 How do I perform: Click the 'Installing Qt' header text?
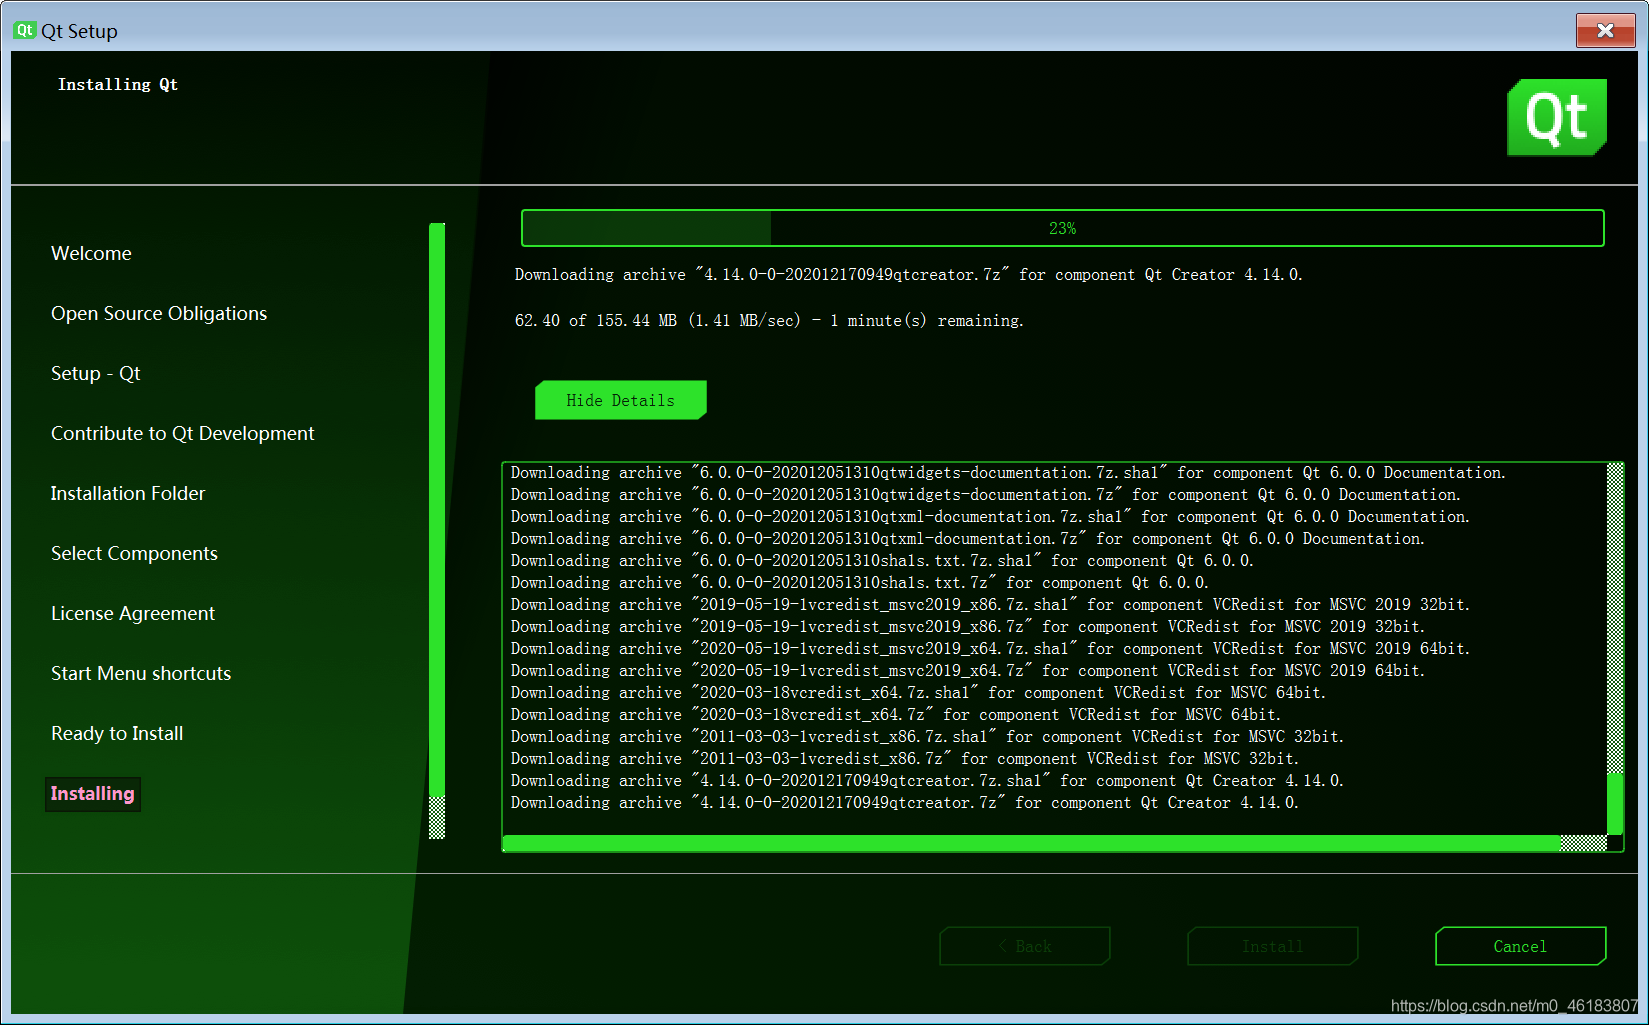118,85
